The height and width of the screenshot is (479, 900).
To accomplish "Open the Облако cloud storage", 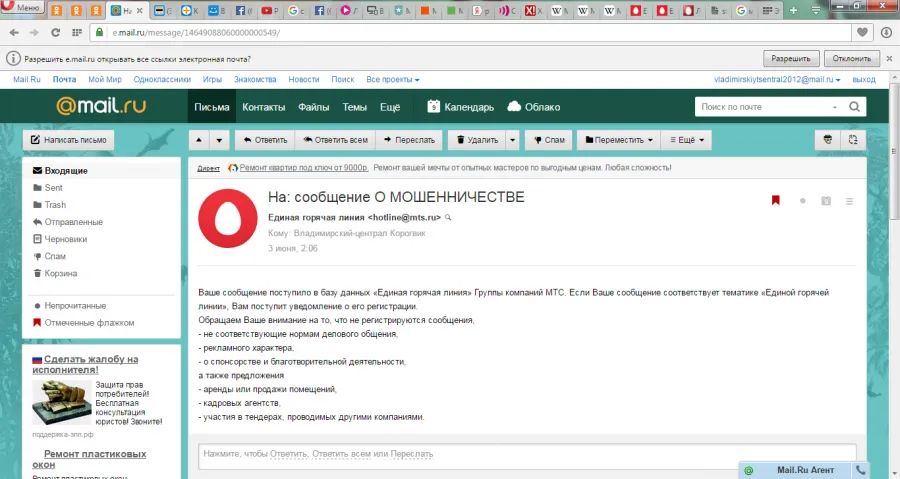I will coord(534,107).
